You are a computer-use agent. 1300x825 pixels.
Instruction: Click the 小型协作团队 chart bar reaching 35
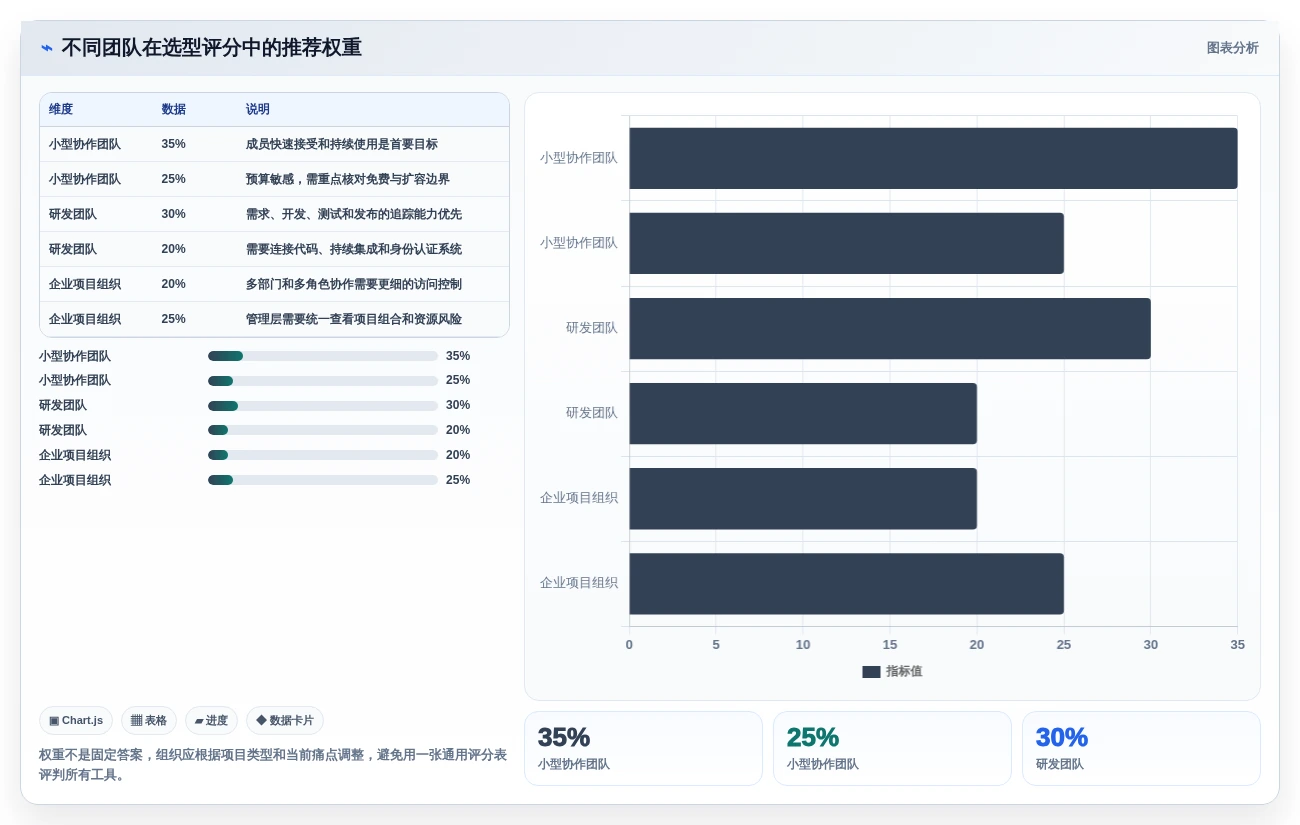pyautogui.click(x=933, y=158)
